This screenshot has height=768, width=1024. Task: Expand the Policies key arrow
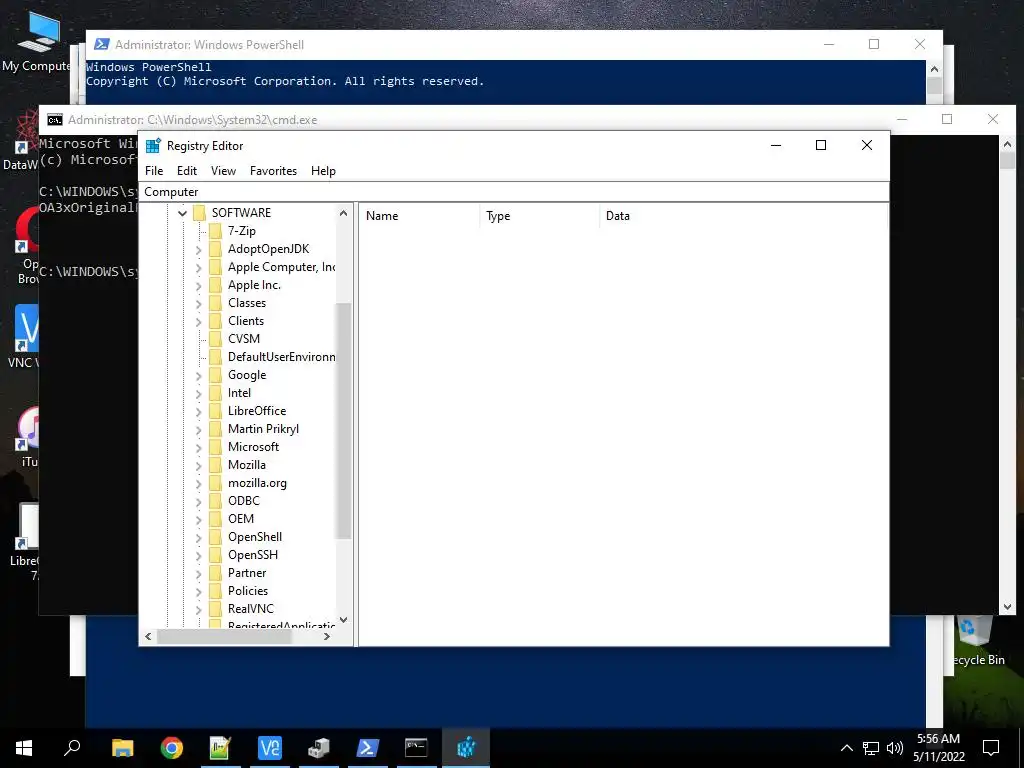tap(199, 591)
